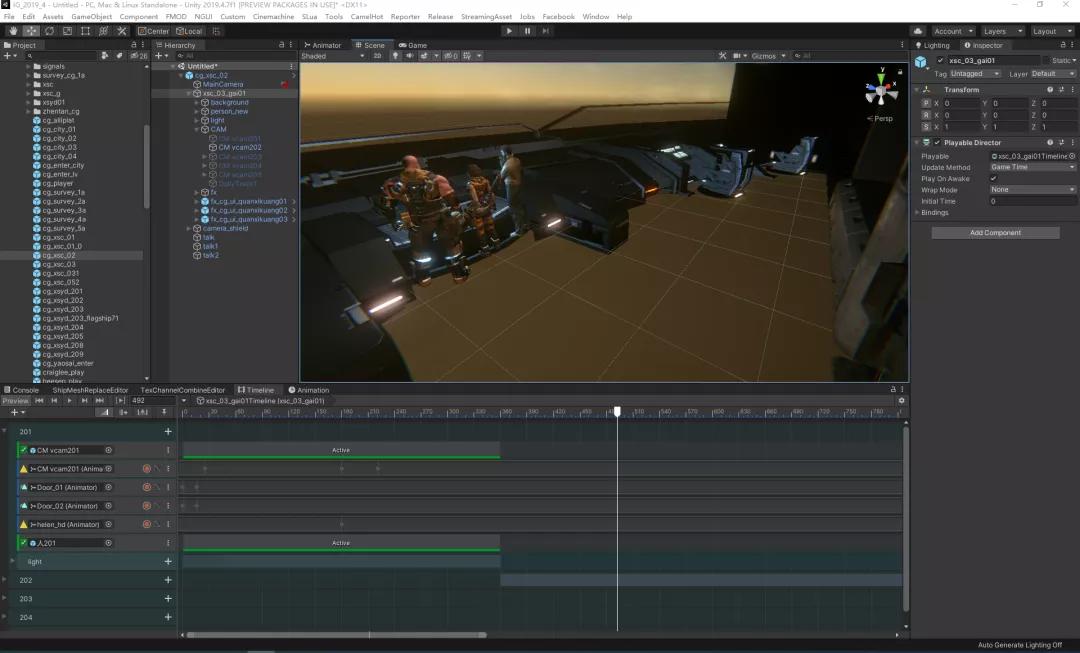Screen dimensions: 1080x653
Task: Click record button on Door_01 track
Action: click(x=146, y=487)
